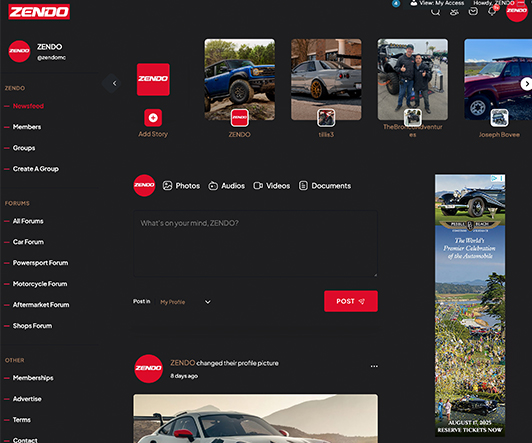
Task: Attach Videos to the post
Action: (x=271, y=186)
